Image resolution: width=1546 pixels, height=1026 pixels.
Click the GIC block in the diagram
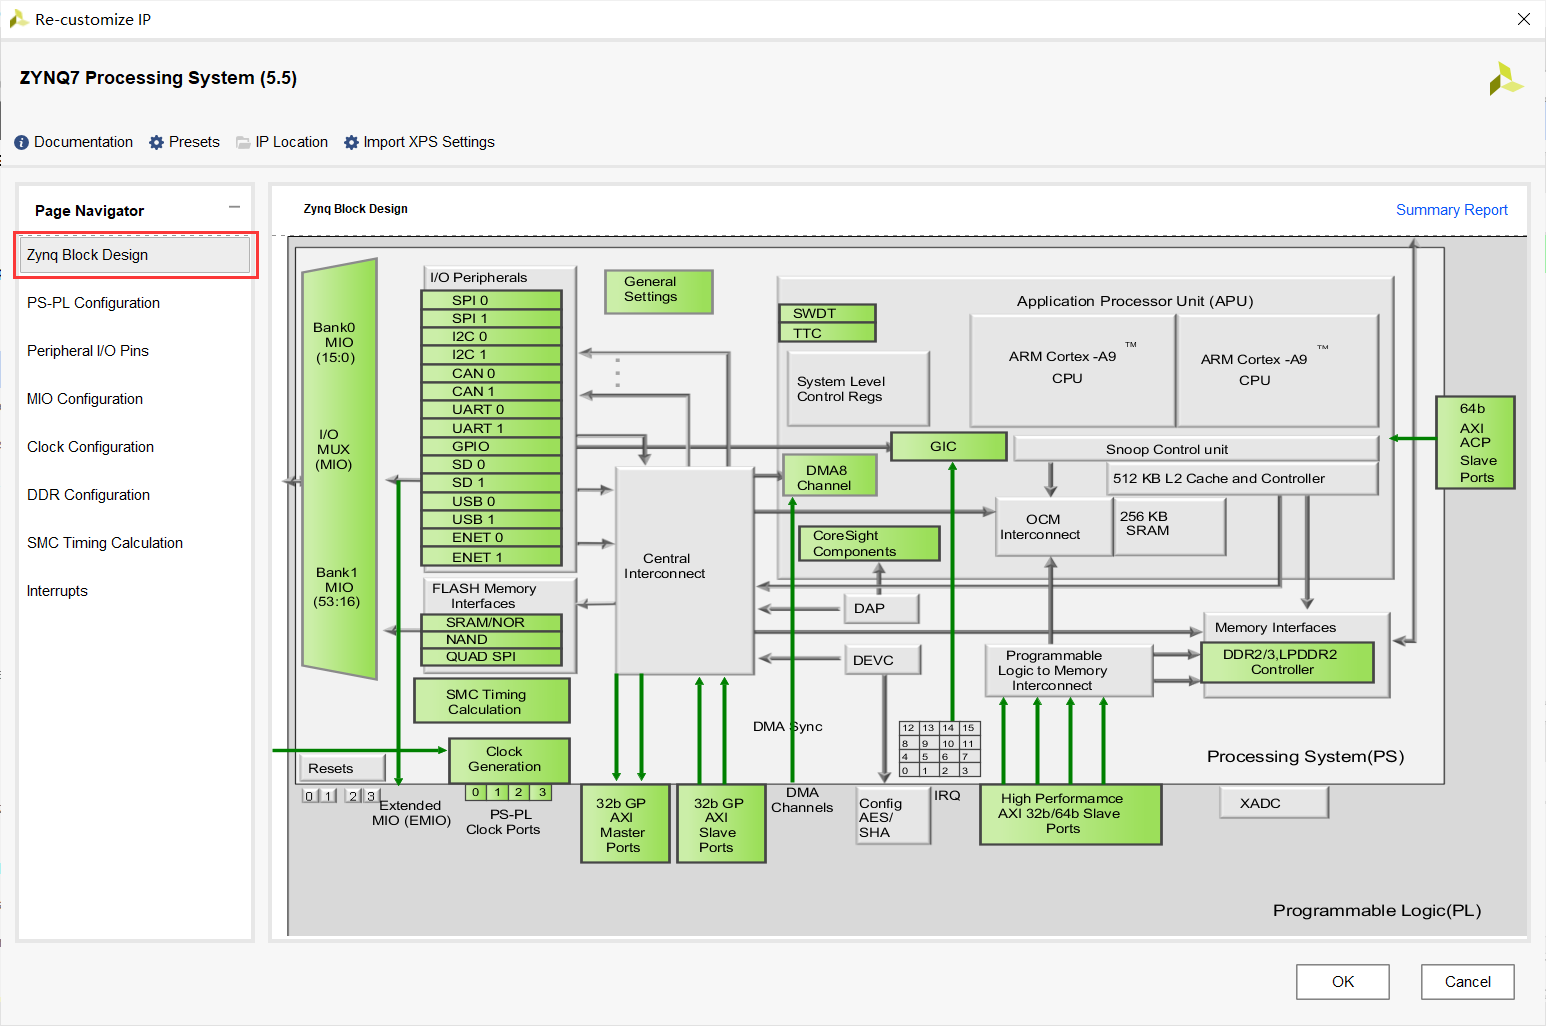tap(947, 446)
